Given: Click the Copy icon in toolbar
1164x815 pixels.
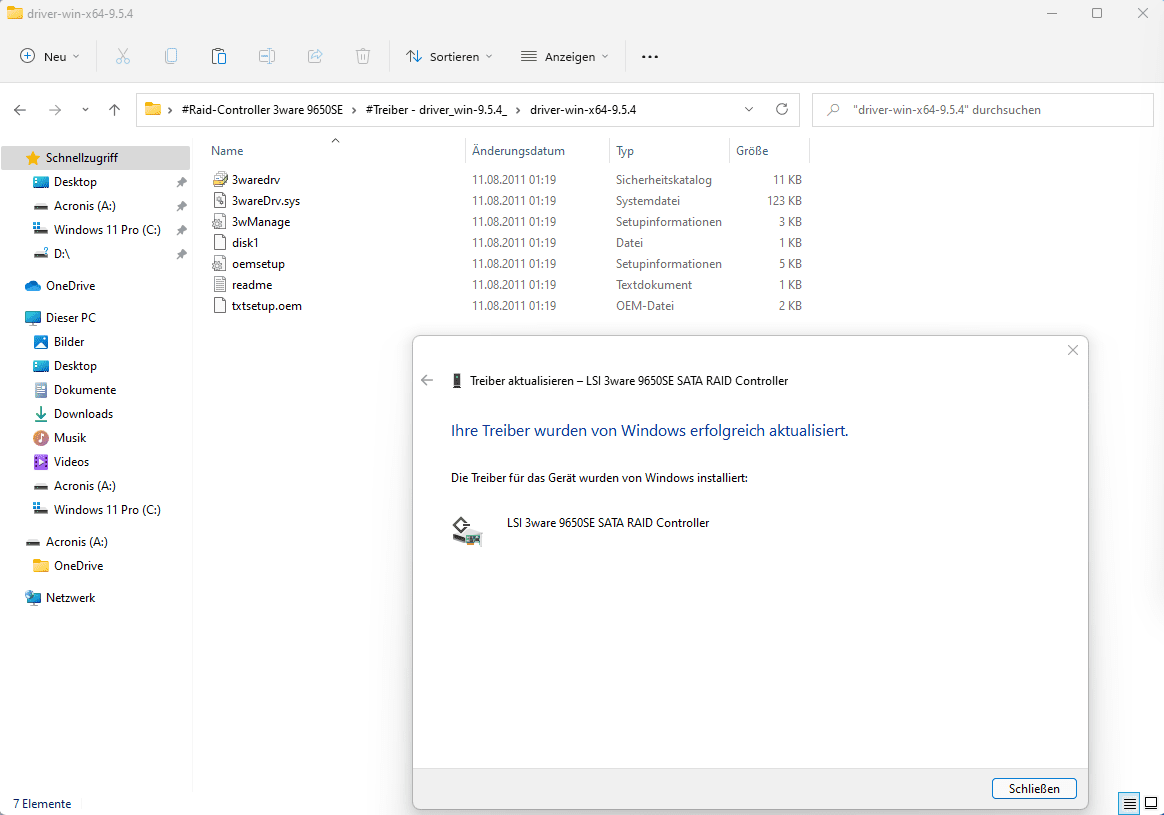Looking at the screenshot, I should click(x=171, y=56).
